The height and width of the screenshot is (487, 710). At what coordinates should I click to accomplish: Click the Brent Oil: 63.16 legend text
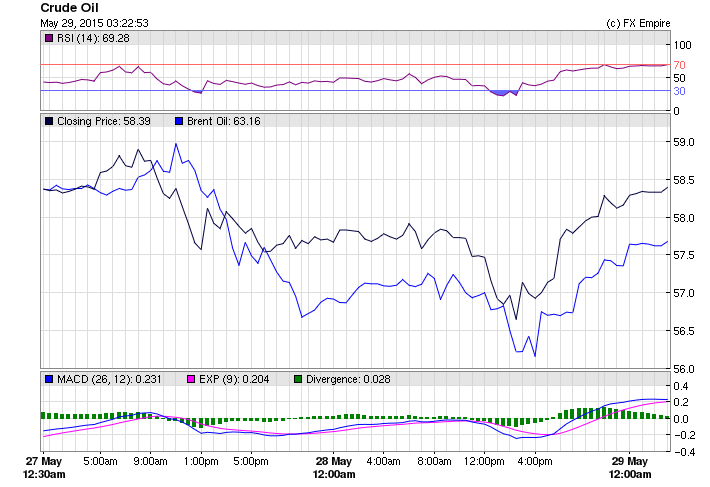tap(224, 121)
